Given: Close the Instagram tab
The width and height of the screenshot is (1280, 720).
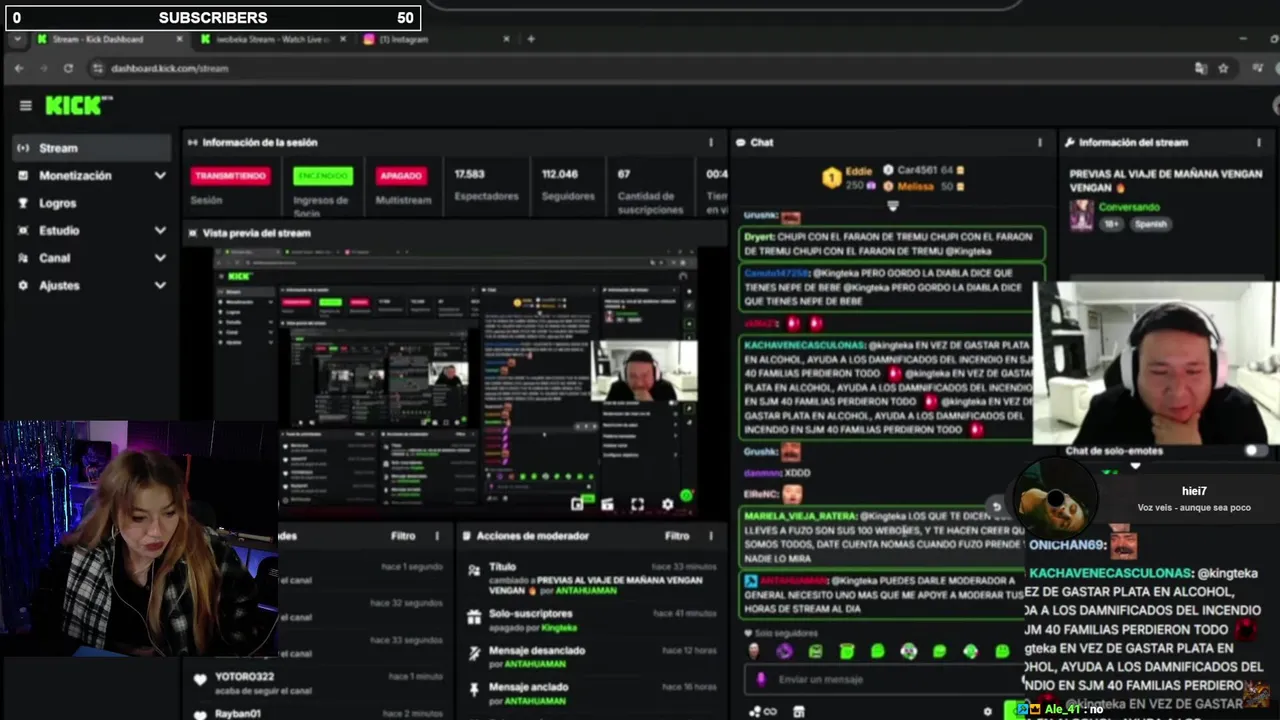Looking at the screenshot, I should point(505,39).
